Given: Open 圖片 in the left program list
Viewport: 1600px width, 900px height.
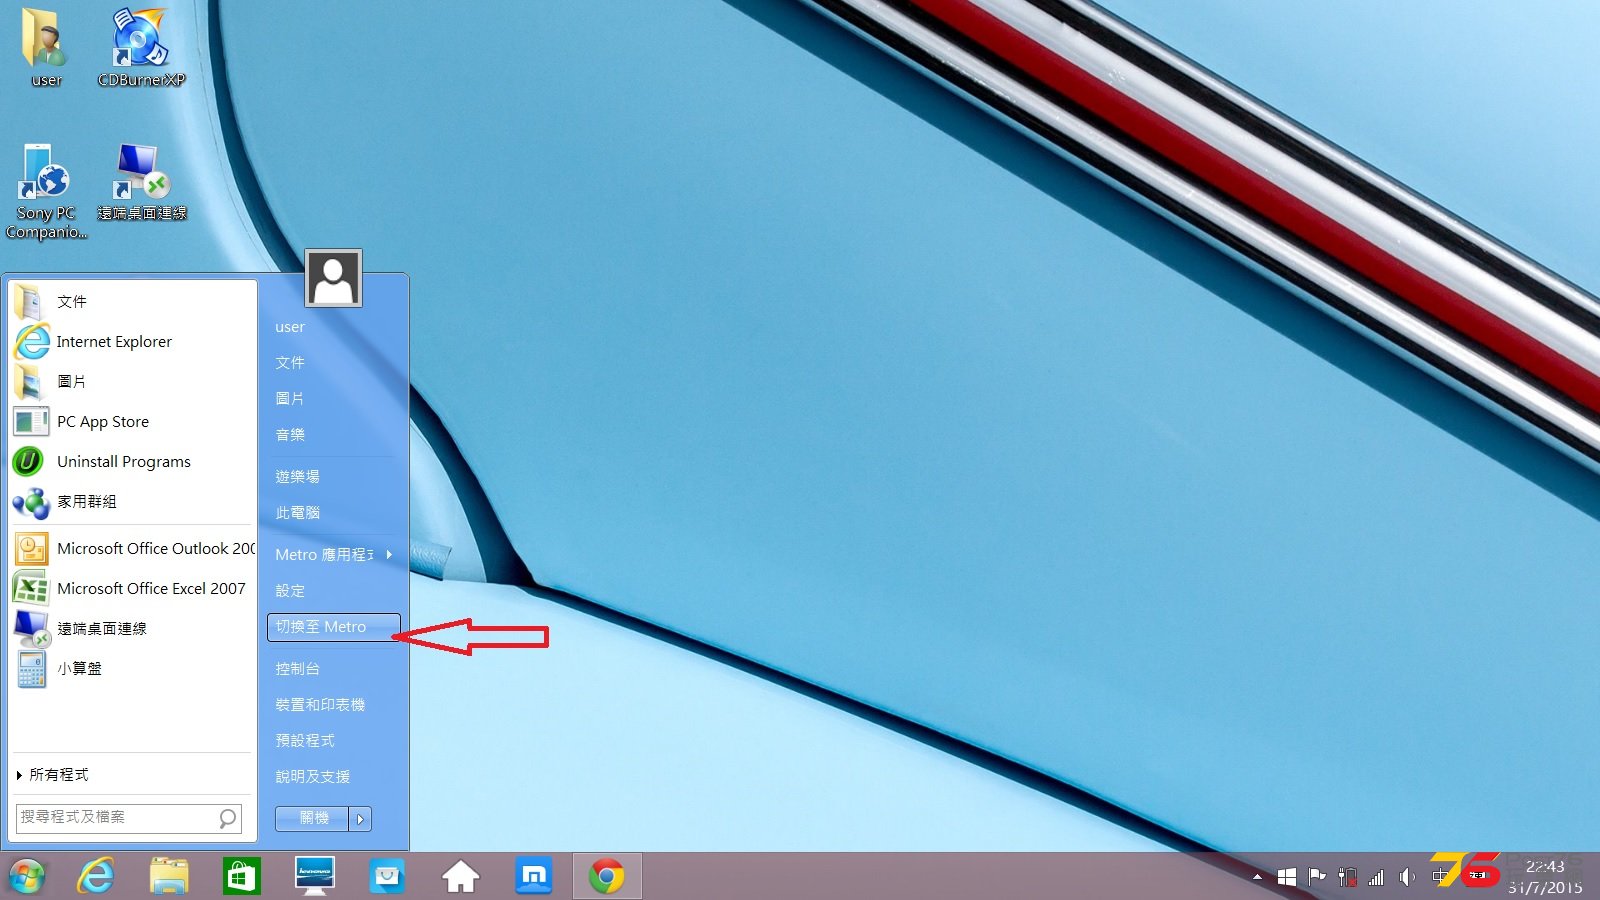Looking at the screenshot, I should click(133, 381).
